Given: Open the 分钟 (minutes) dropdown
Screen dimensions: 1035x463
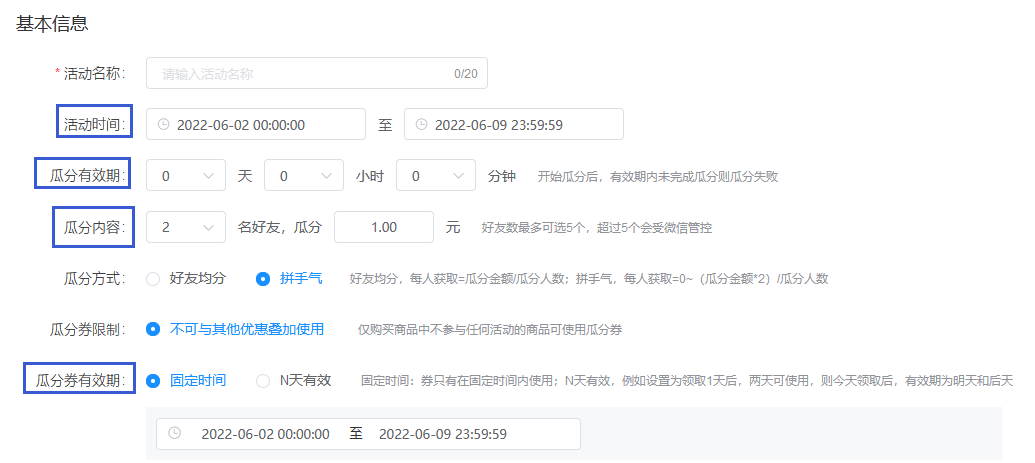Looking at the screenshot, I should 436,176.
